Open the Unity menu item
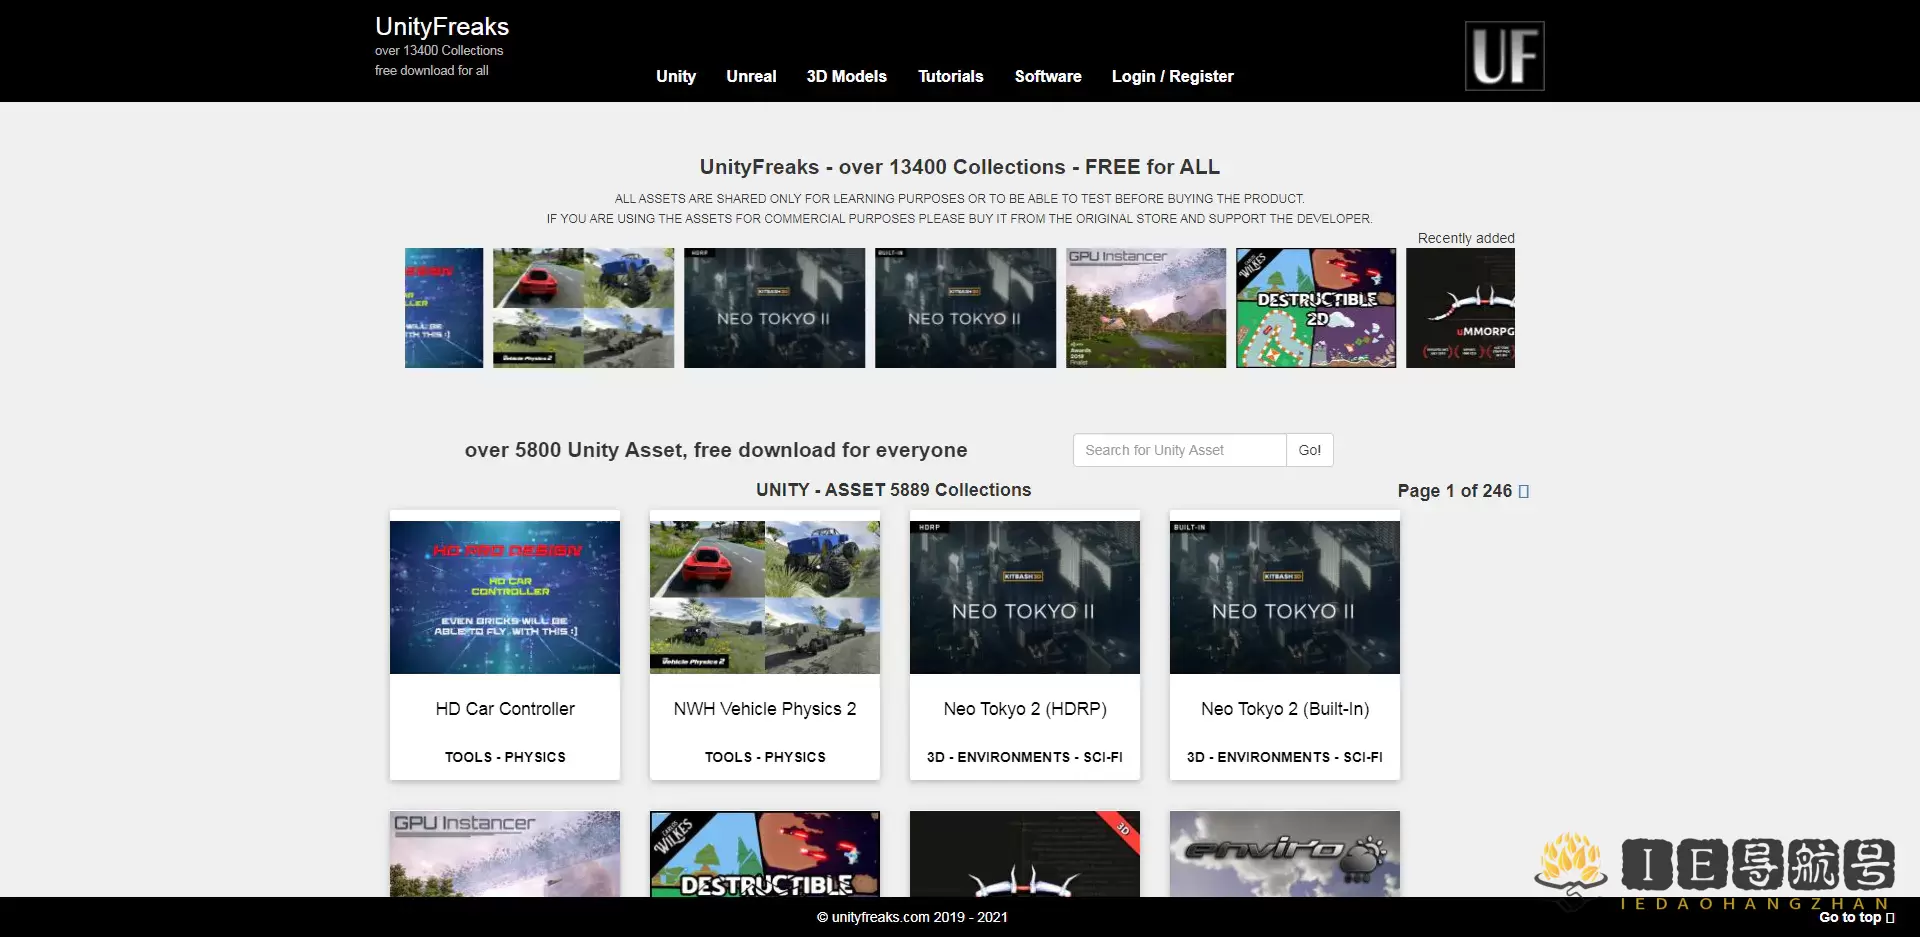The image size is (1920, 937). pos(675,76)
